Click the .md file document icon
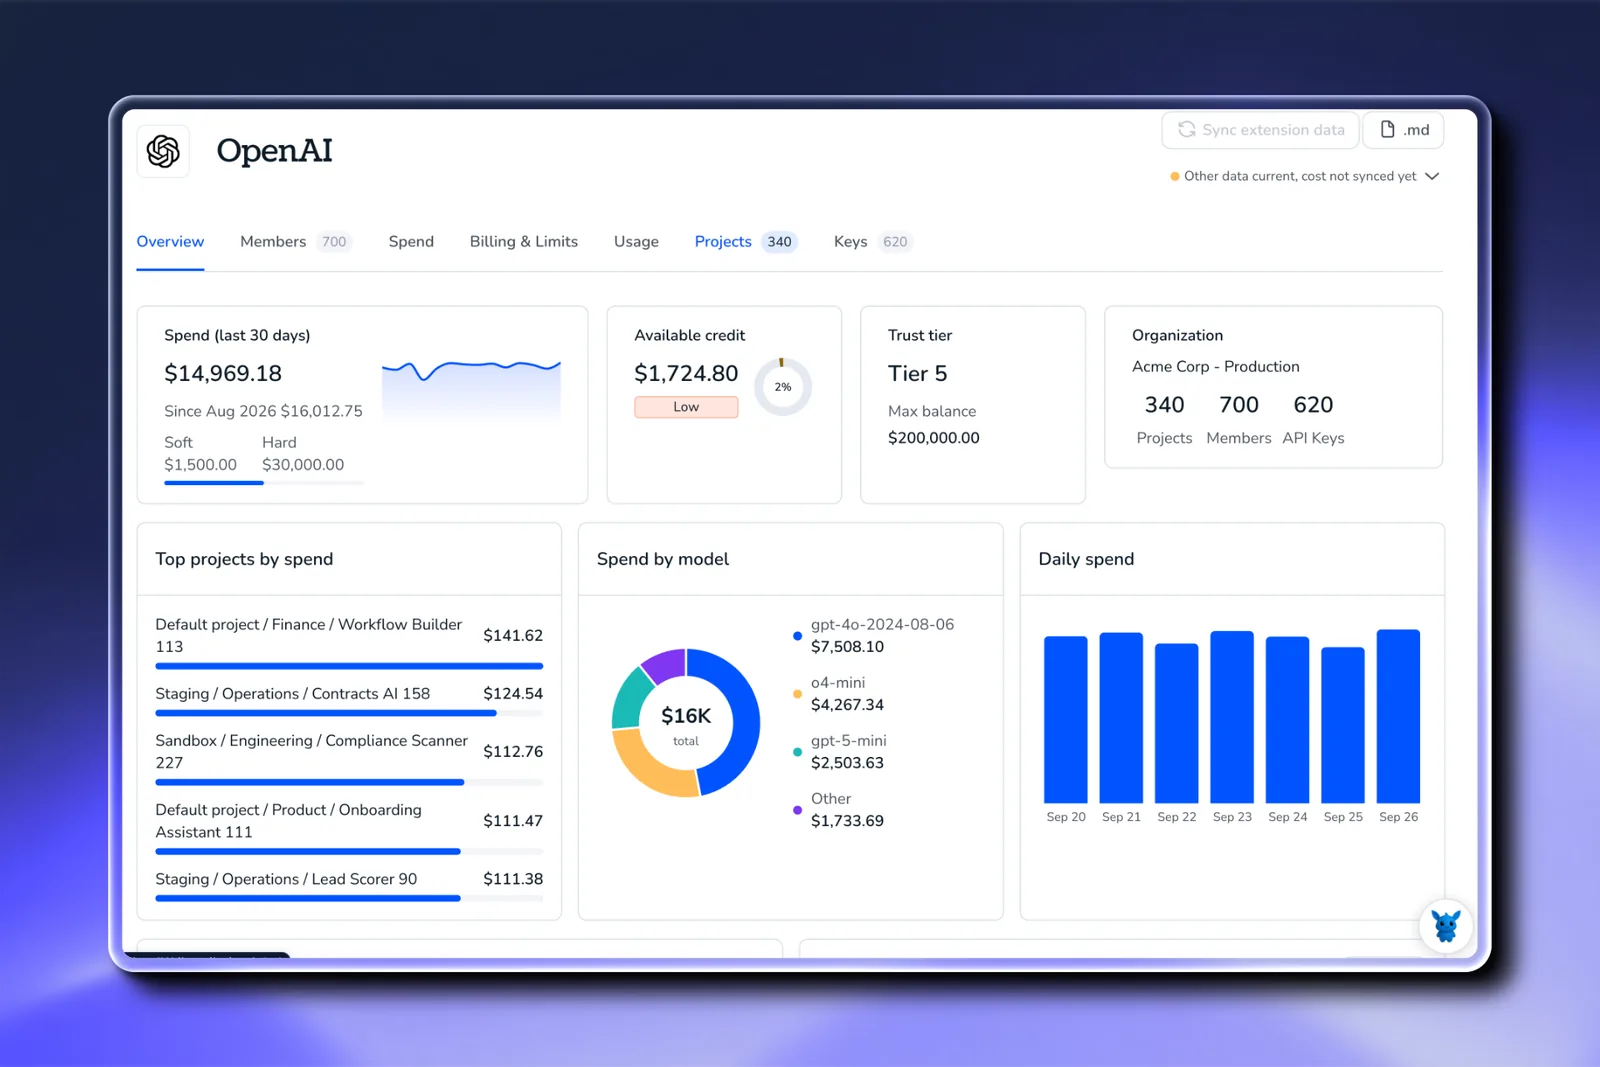 pos(1387,130)
